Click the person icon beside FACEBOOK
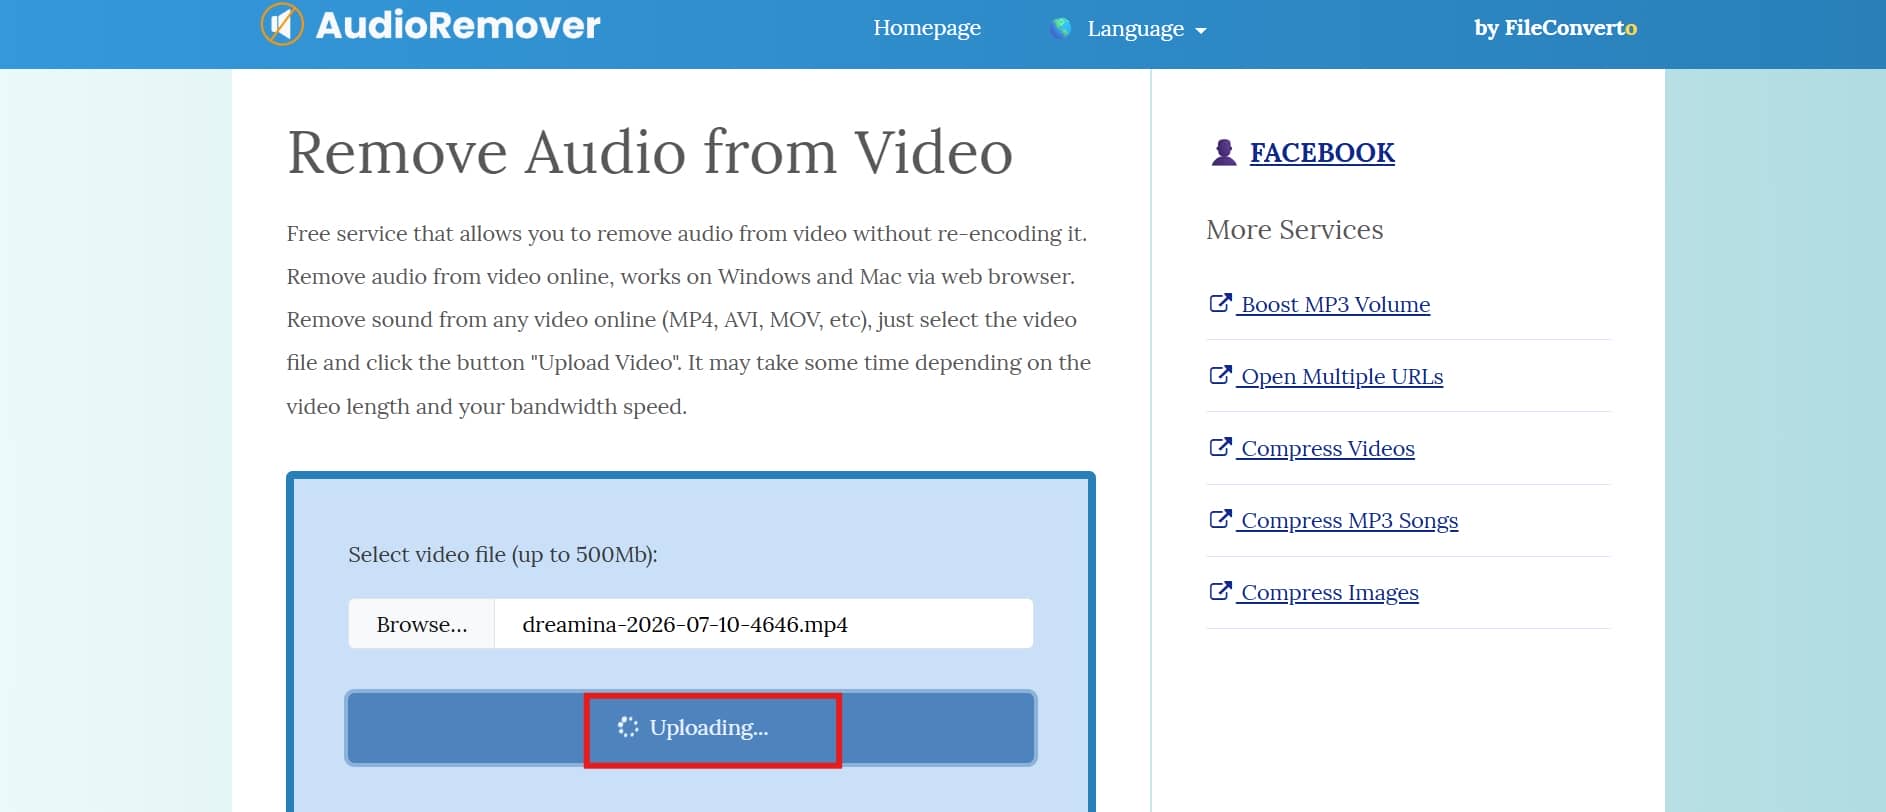Image resolution: width=1886 pixels, height=812 pixels. tap(1224, 152)
